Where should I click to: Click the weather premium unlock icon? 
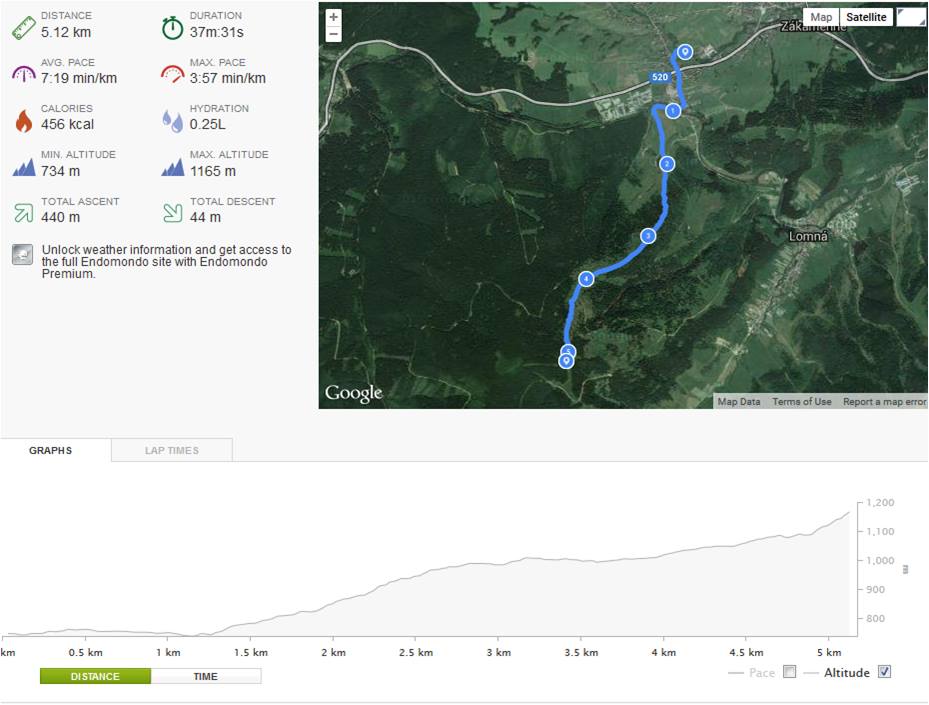pyautogui.click(x=23, y=255)
